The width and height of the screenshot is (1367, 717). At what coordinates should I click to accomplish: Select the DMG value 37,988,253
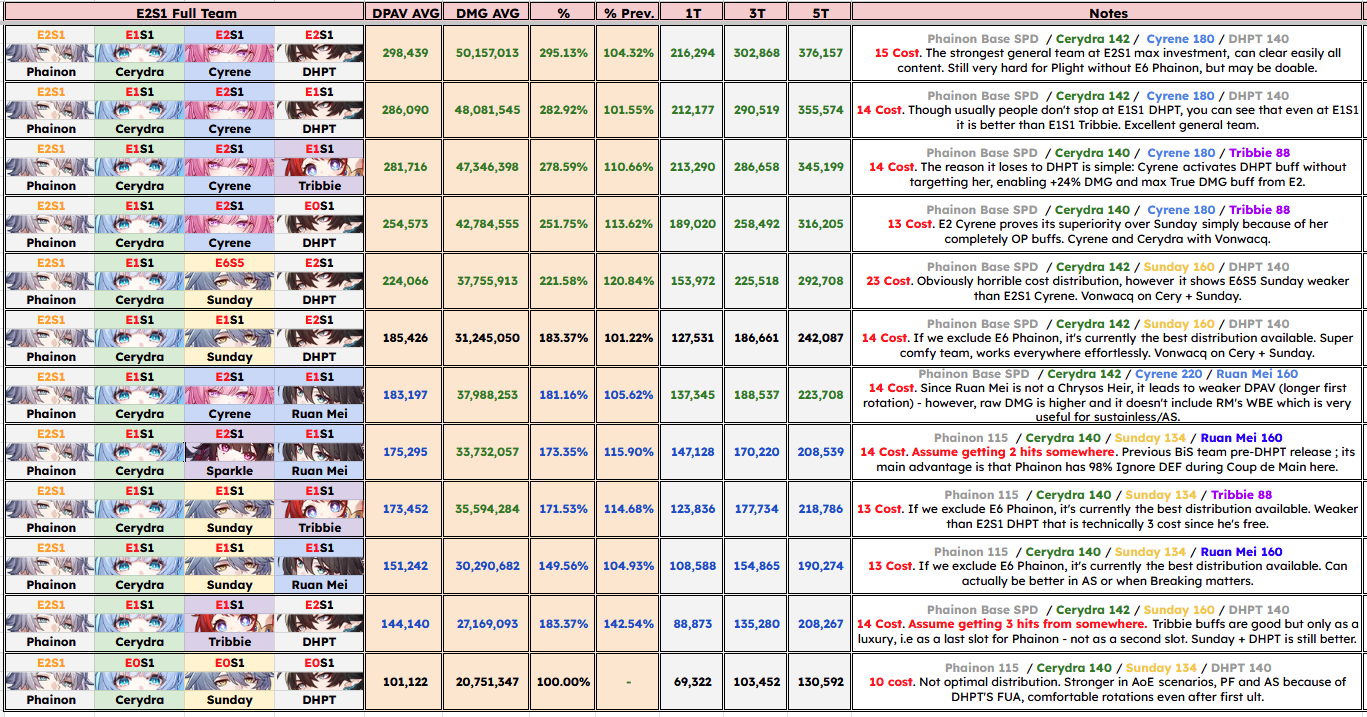487,395
